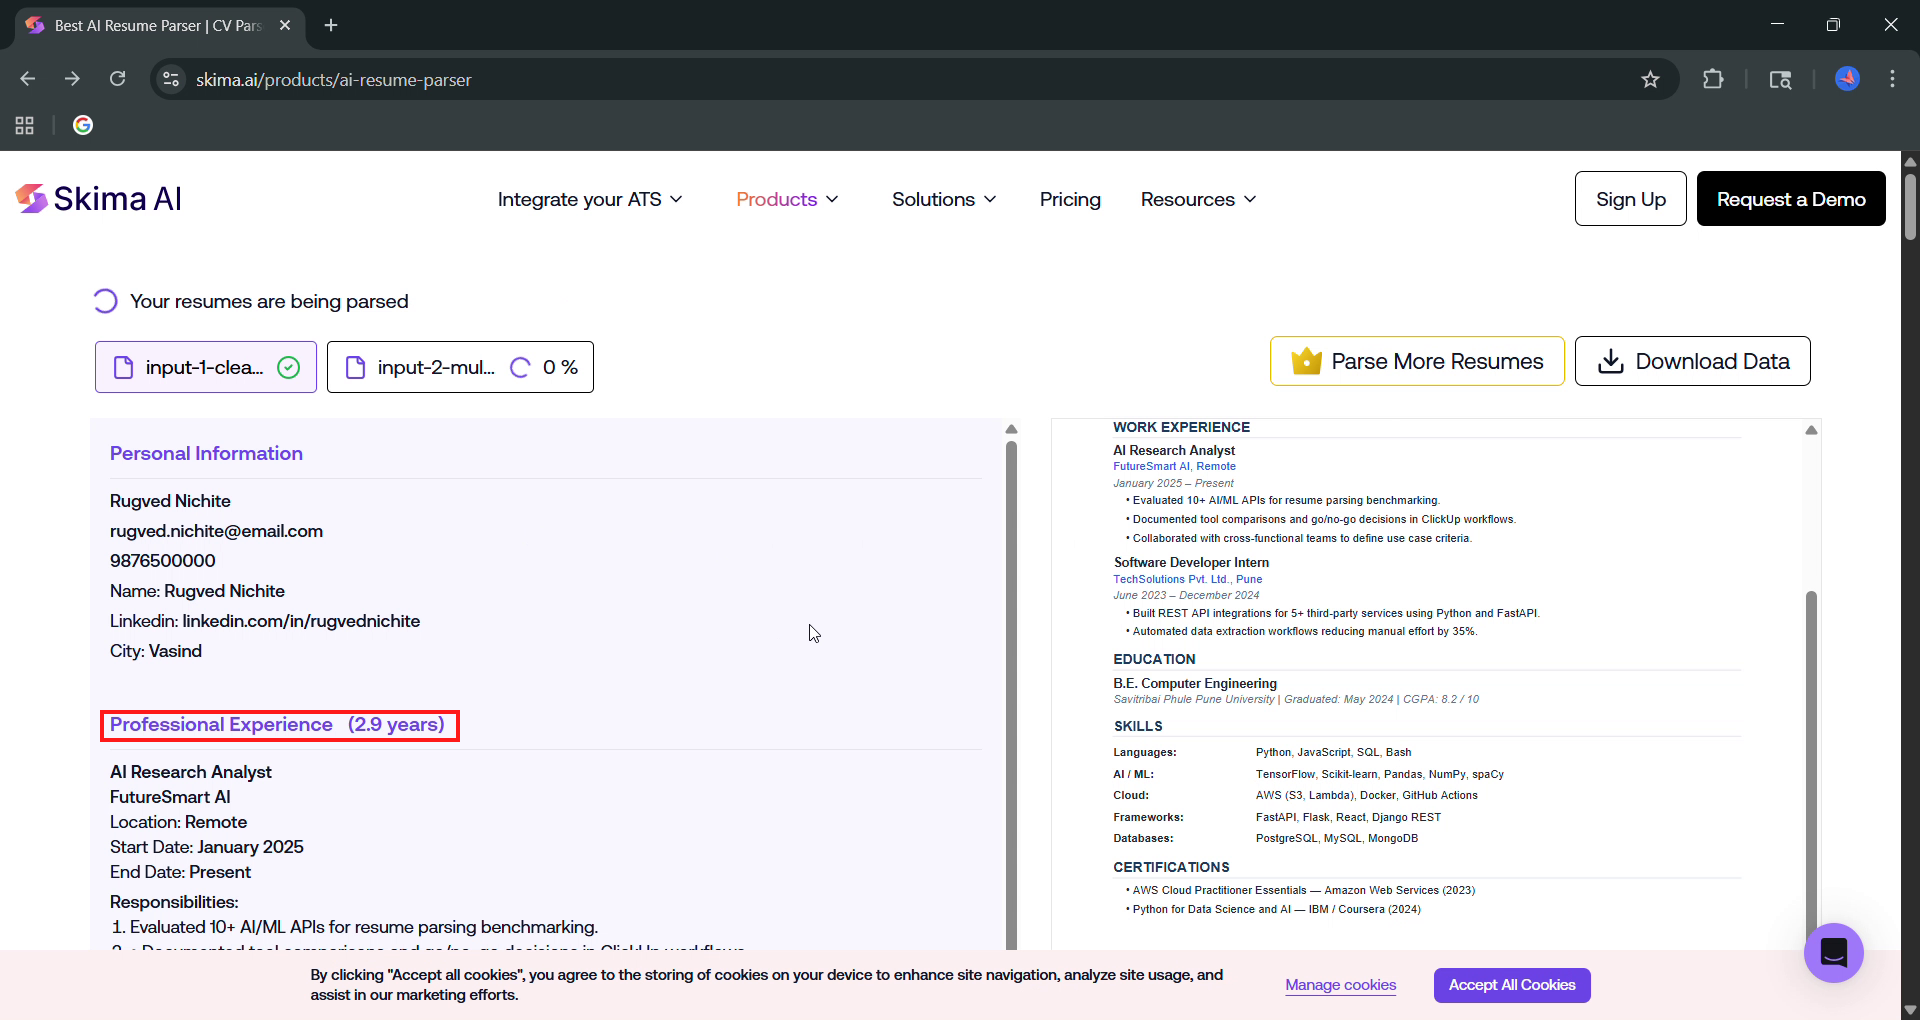Expand the Resources dropdown

click(1198, 199)
